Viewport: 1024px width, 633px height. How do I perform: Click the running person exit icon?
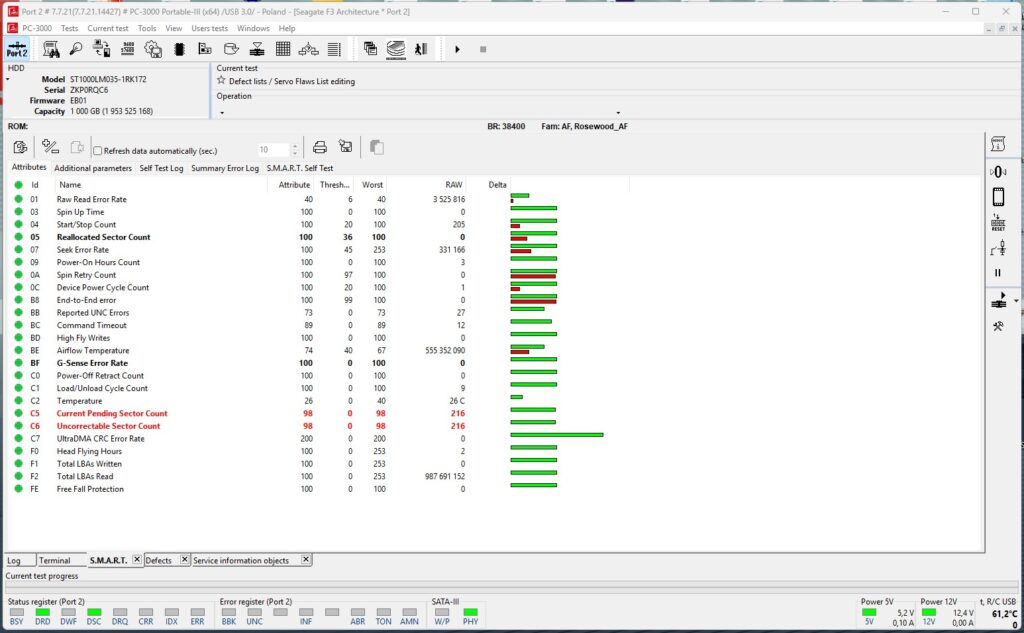421,49
